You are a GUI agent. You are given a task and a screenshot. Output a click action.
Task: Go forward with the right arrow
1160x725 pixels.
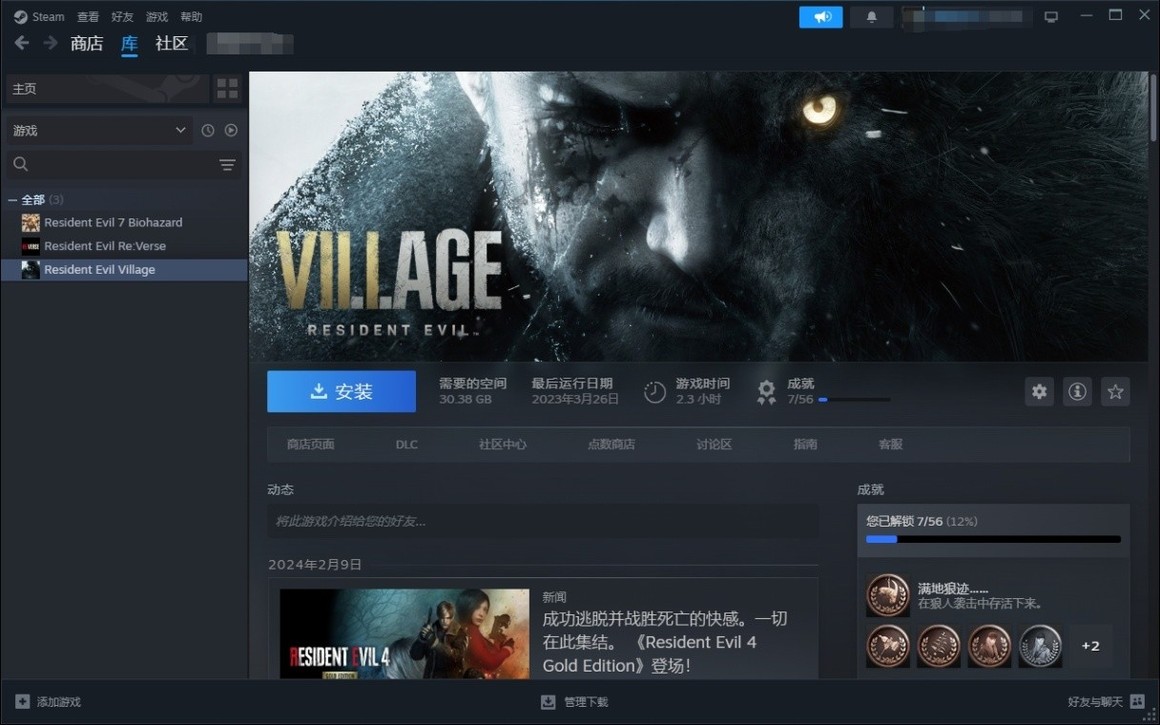(x=50, y=43)
